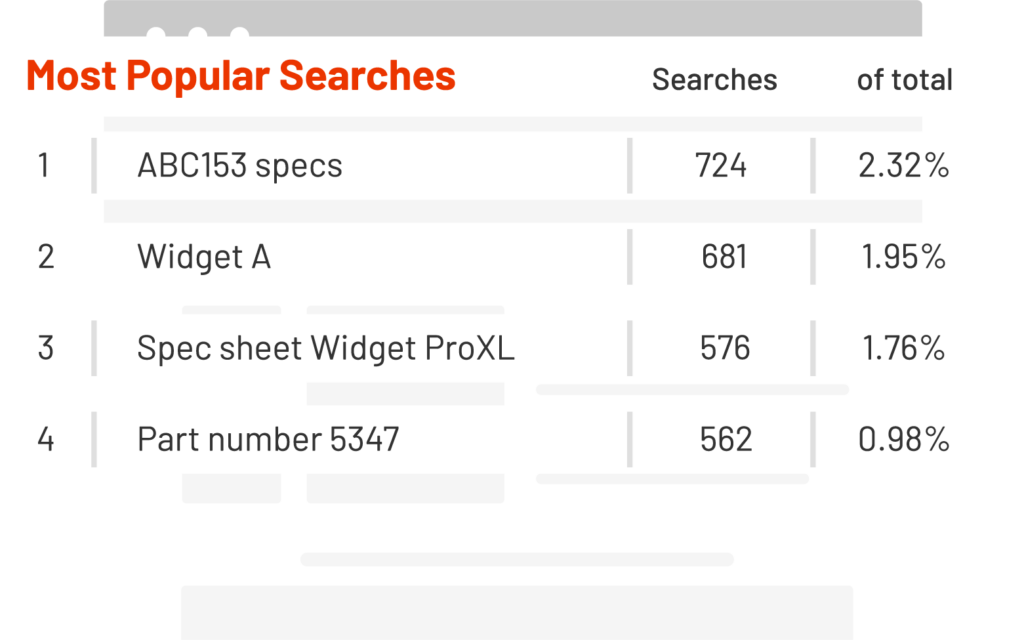Image resolution: width=1024 pixels, height=640 pixels.
Task: Select the rank 2 cell
Action: (x=45, y=257)
